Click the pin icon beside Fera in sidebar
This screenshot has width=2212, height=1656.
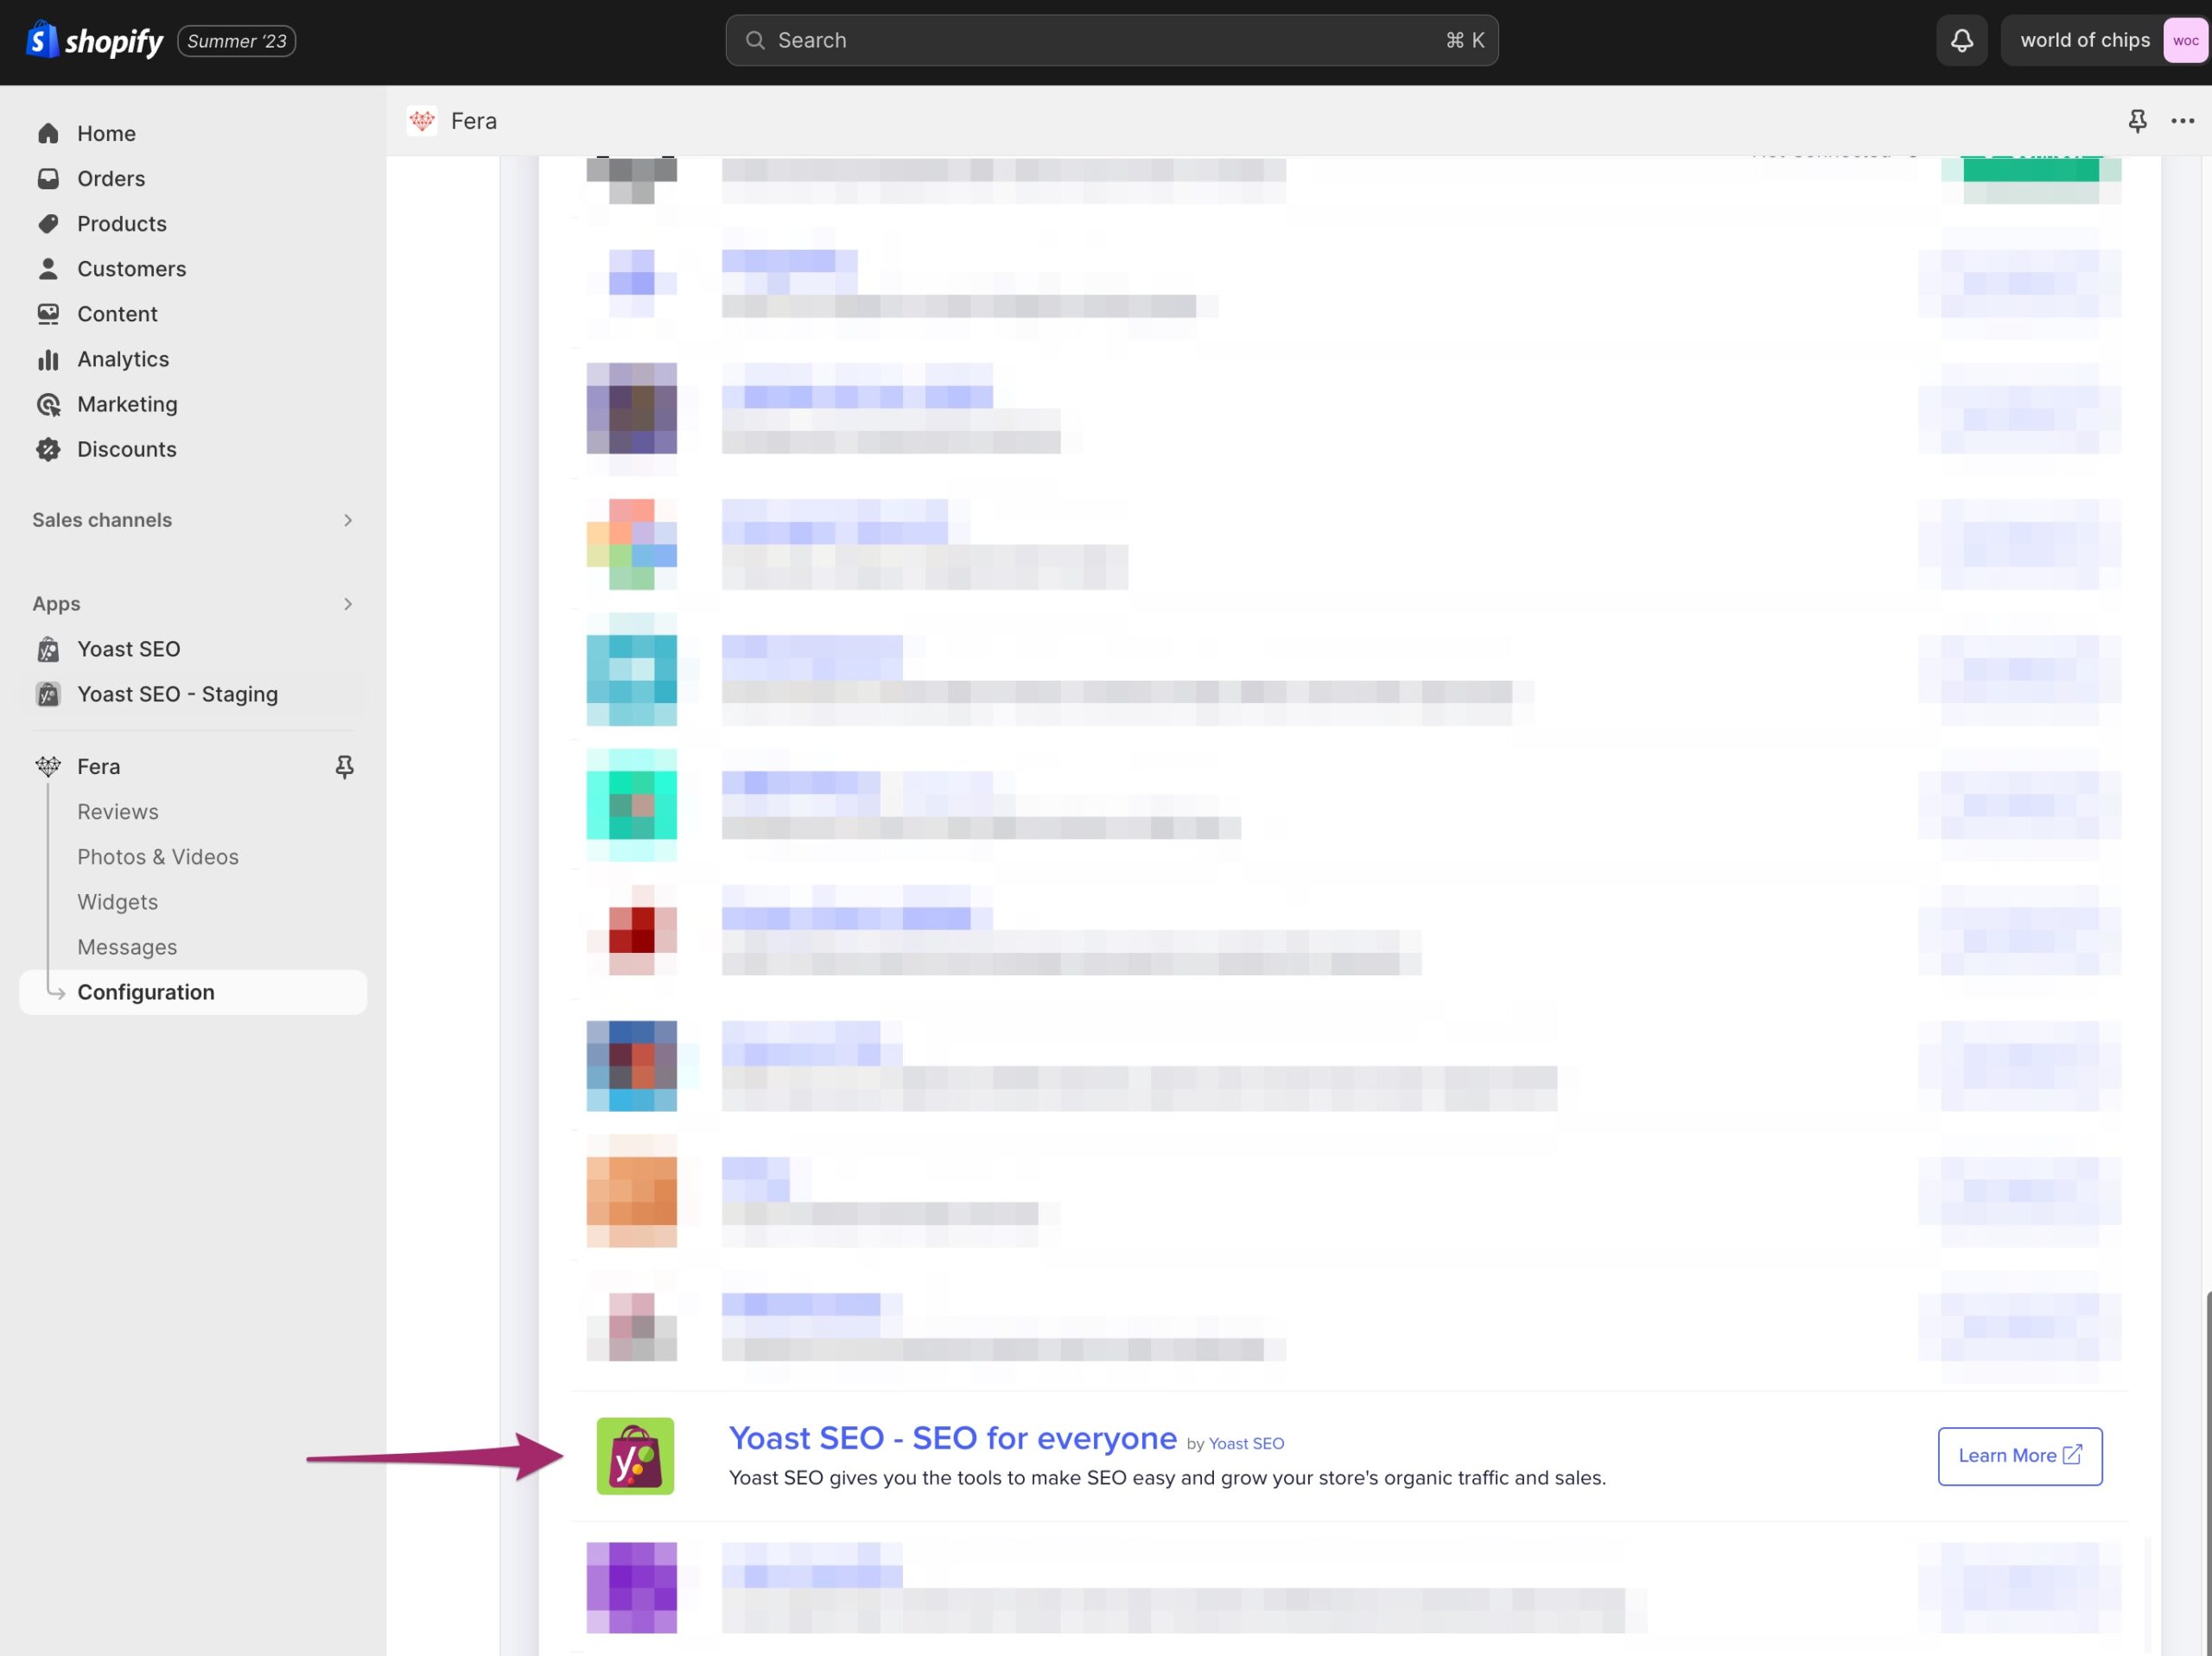tap(344, 767)
